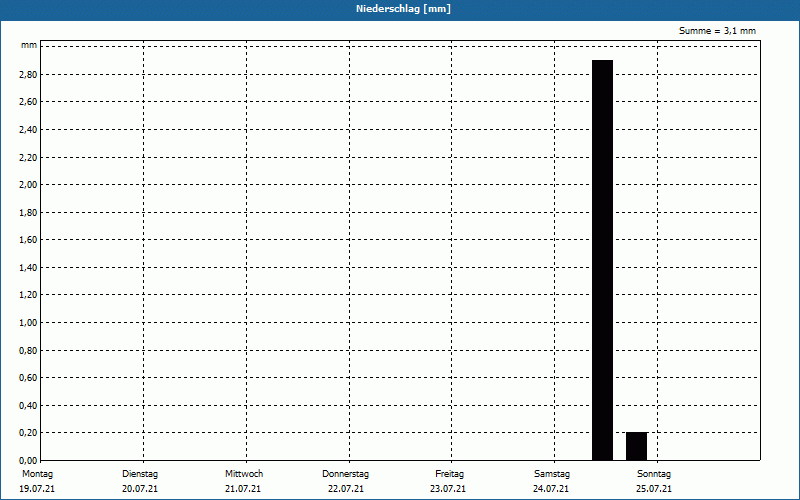This screenshot has width=800, height=500.
Task: Click the Sonntag day label
Action: coord(654,474)
